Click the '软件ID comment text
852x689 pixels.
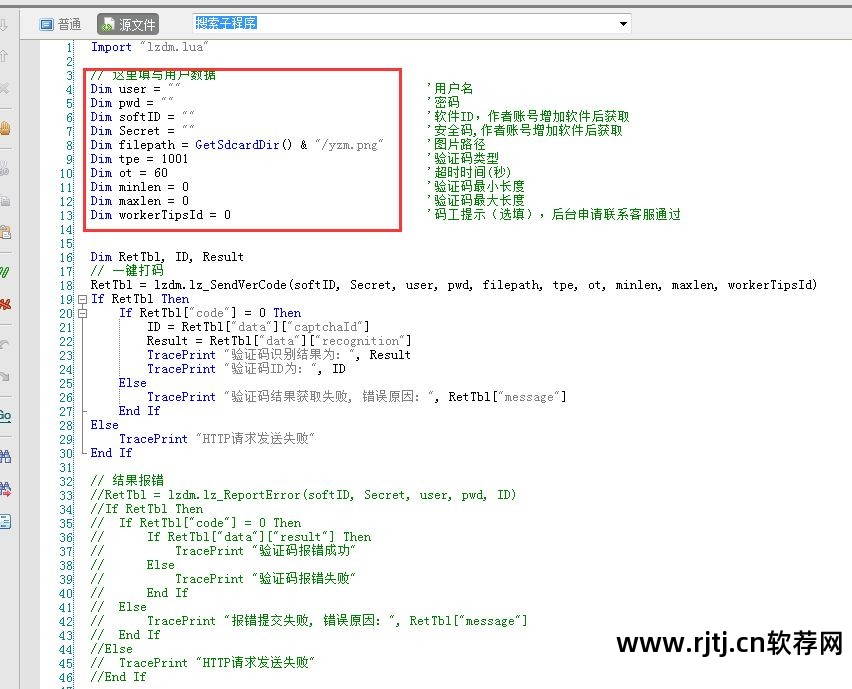pos(528,116)
